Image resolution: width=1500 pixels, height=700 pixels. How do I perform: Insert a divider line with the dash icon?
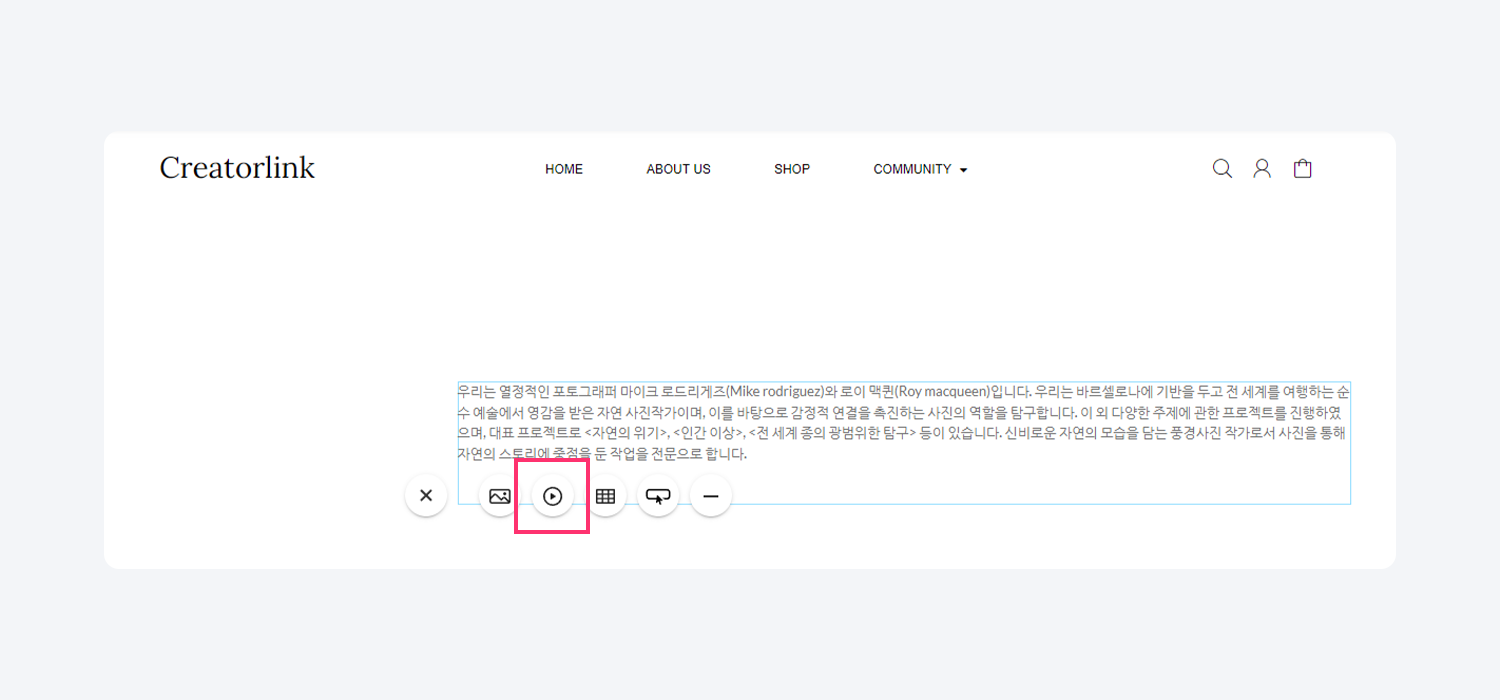pos(711,496)
